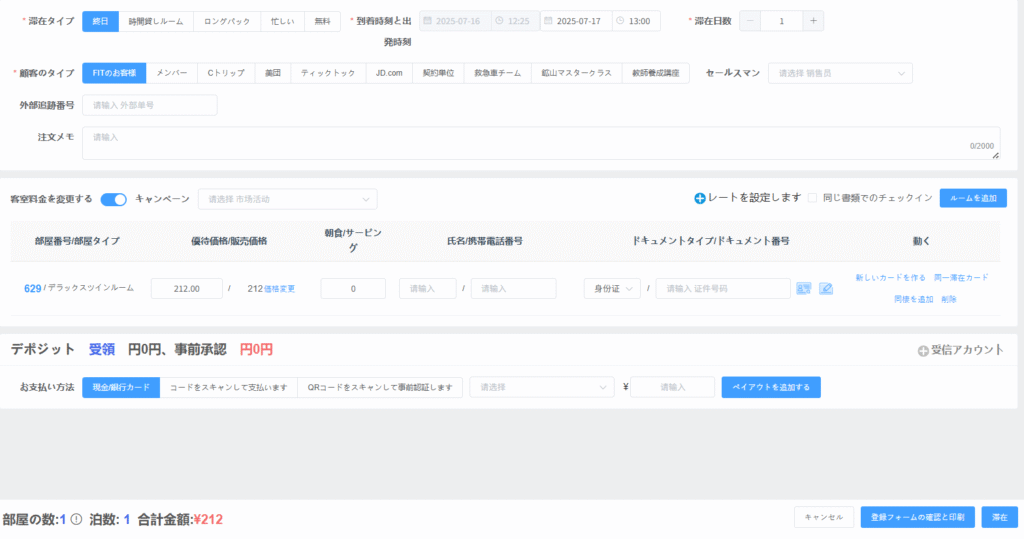
Task: Click 価格変更 link
Action: click(280, 289)
